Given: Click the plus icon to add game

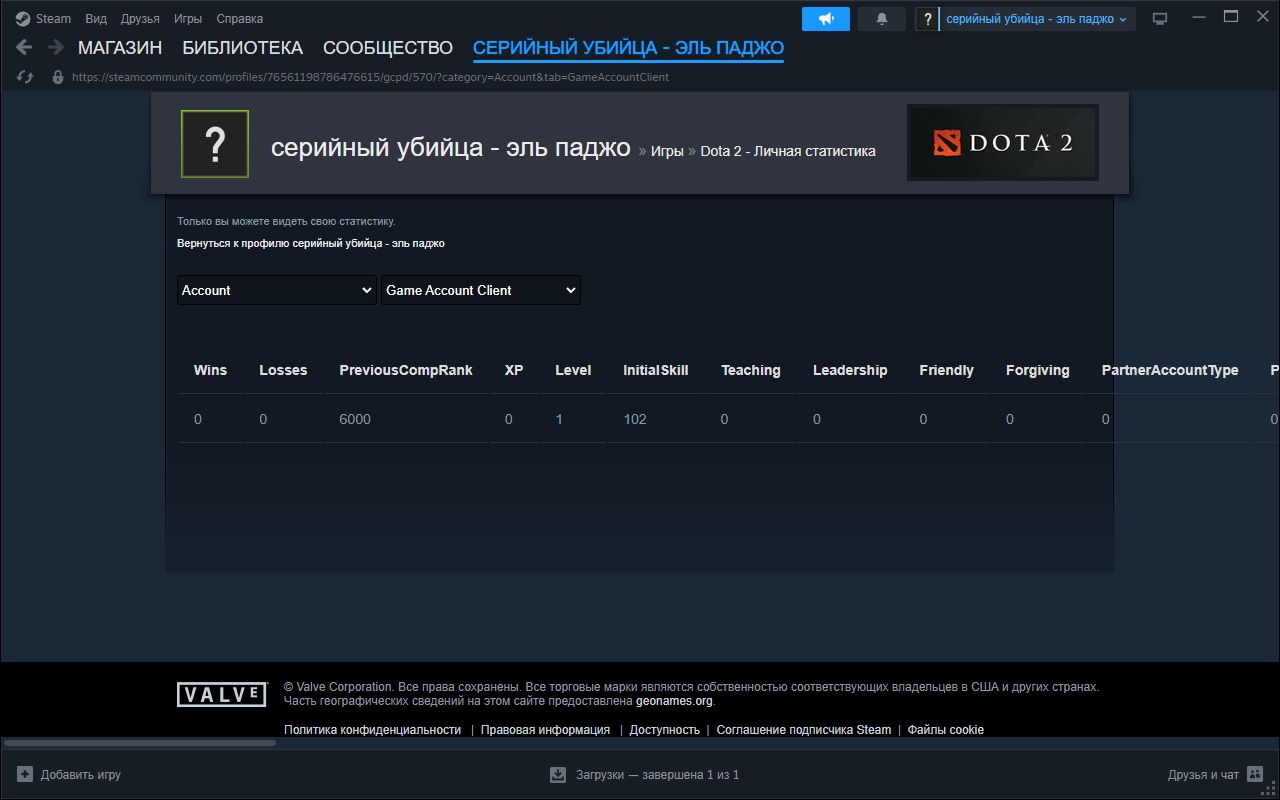Looking at the screenshot, I should (x=25, y=774).
